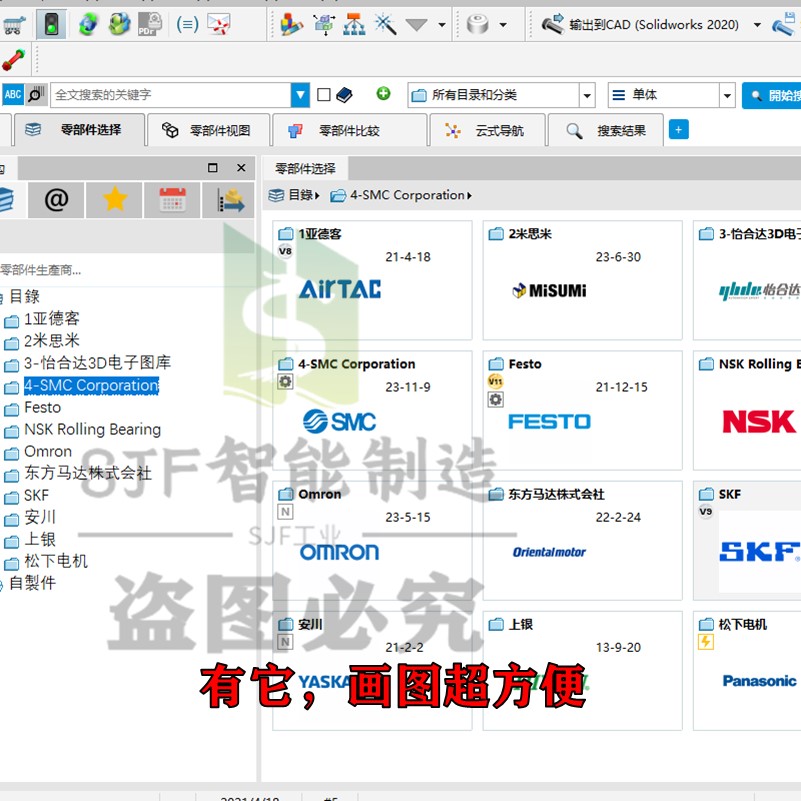Click the parentheses variables icon
Viewport: 801px width, 801px height.
point(187,24)
